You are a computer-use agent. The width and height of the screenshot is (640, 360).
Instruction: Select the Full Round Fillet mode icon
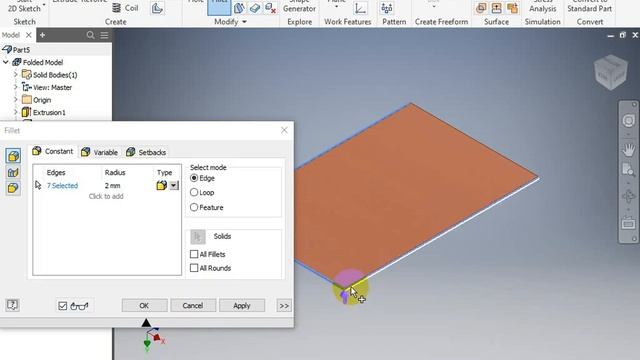coord(13,188)
